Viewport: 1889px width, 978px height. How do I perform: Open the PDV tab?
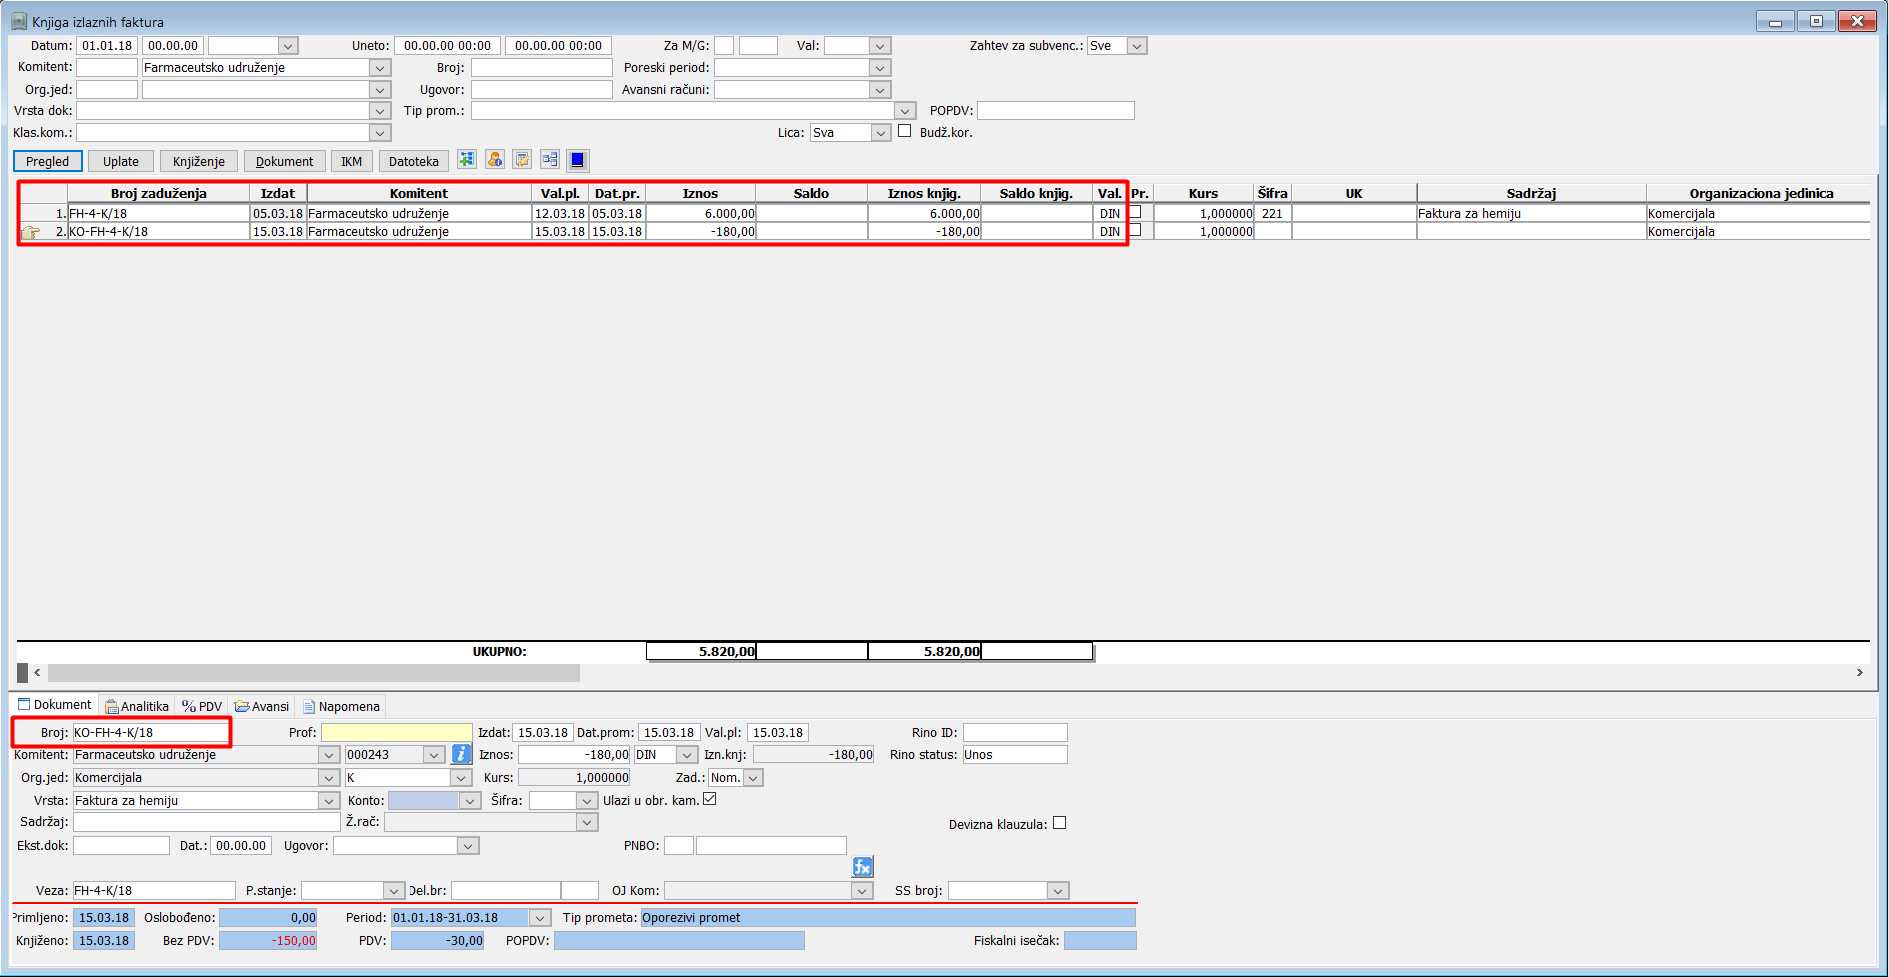[x=202, y=706]
